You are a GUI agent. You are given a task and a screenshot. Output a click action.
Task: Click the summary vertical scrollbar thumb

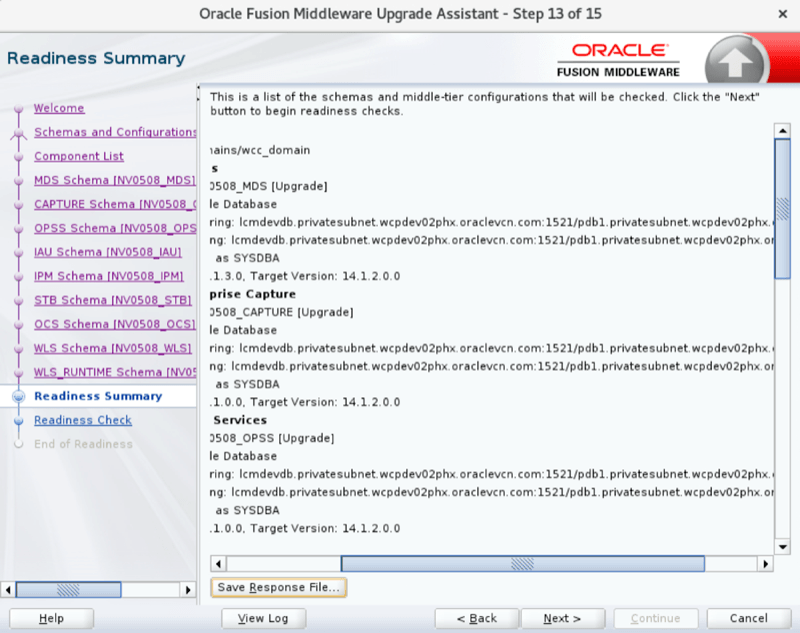[782, 209]
